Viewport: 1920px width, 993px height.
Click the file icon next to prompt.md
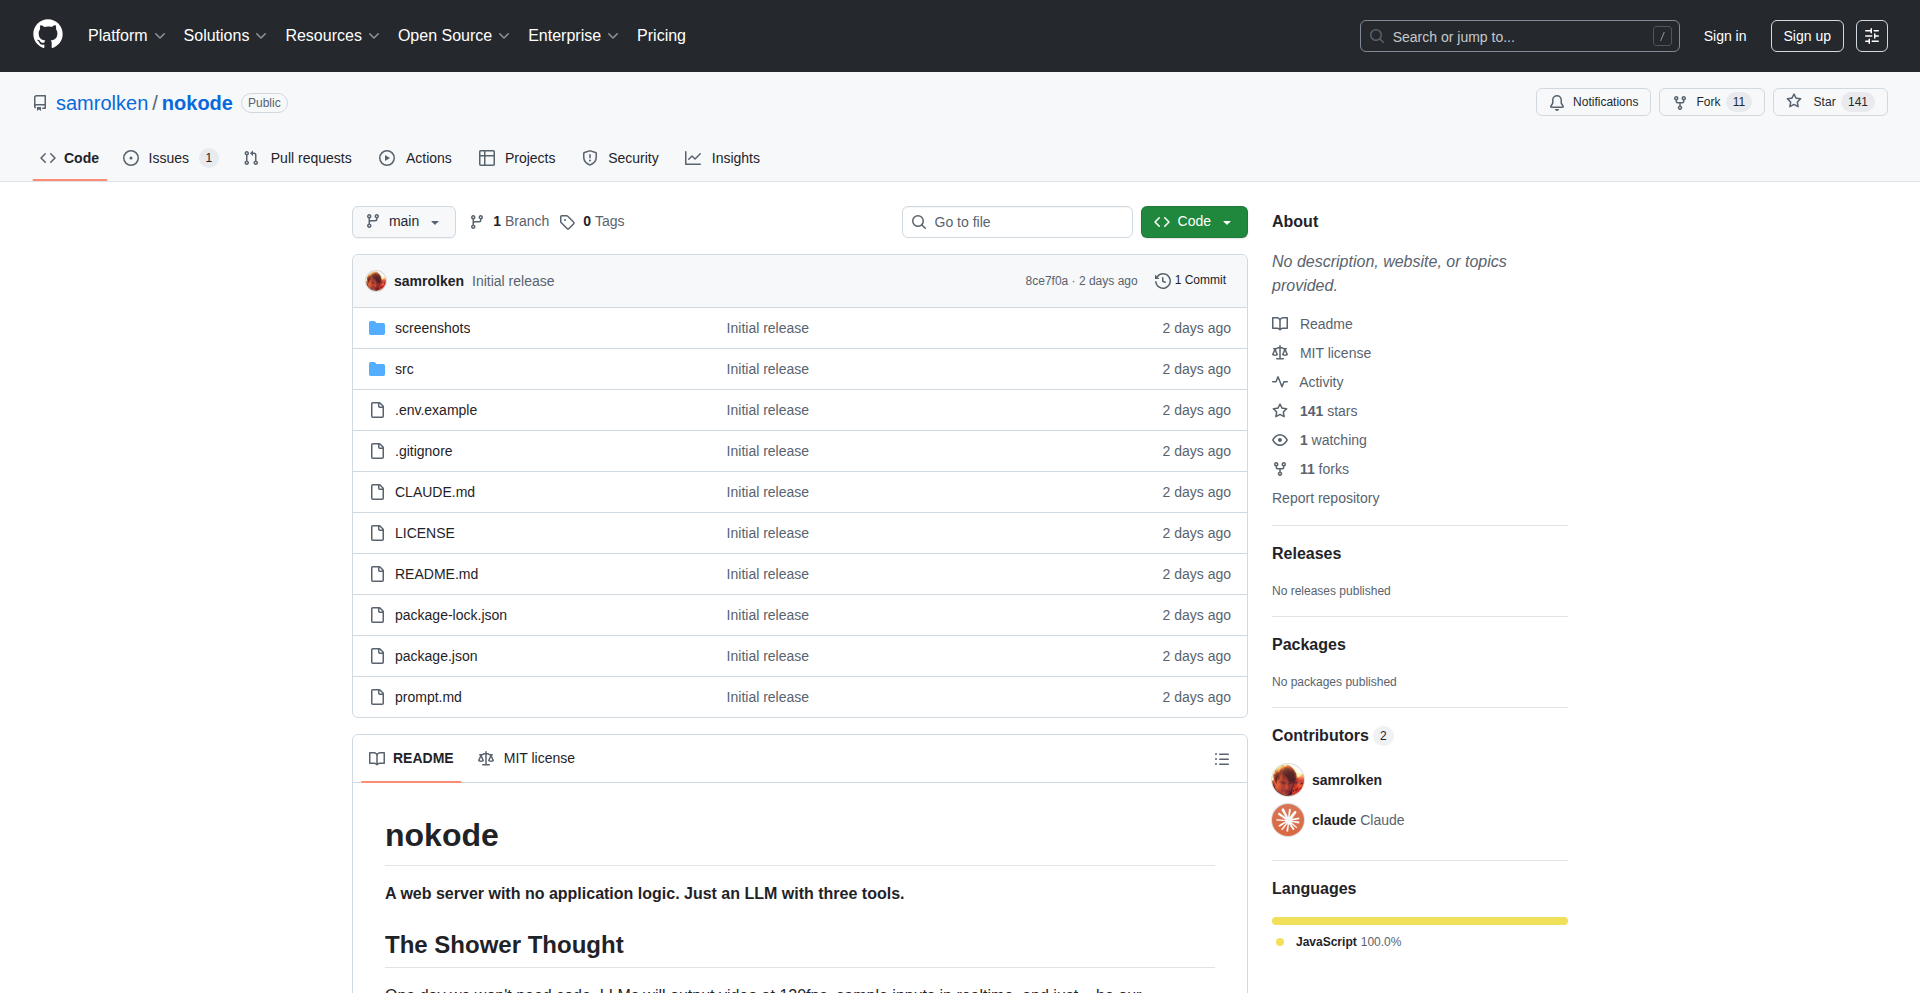point(377,697)
